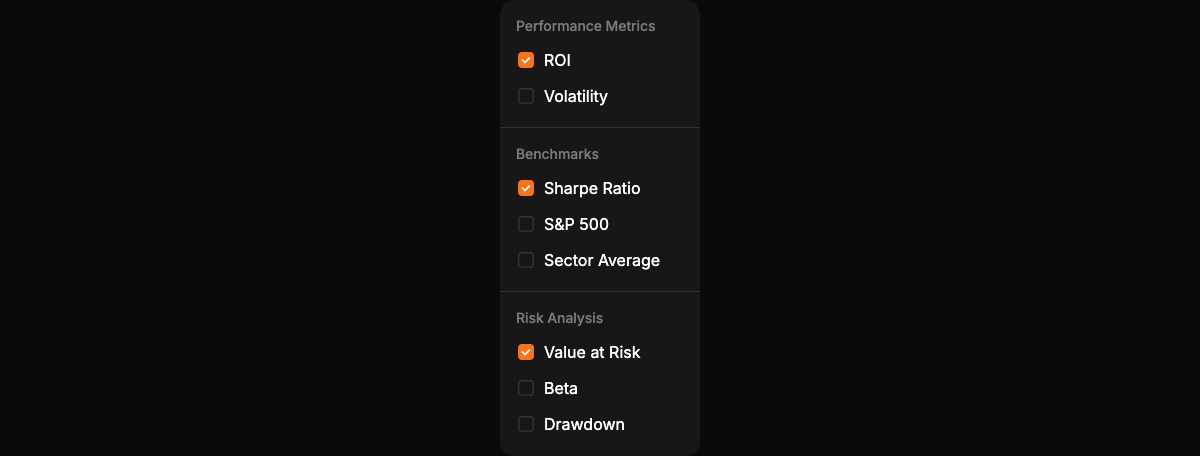Enable the Drawdown checkbox
1200x456 pixels.
[526, 424]
